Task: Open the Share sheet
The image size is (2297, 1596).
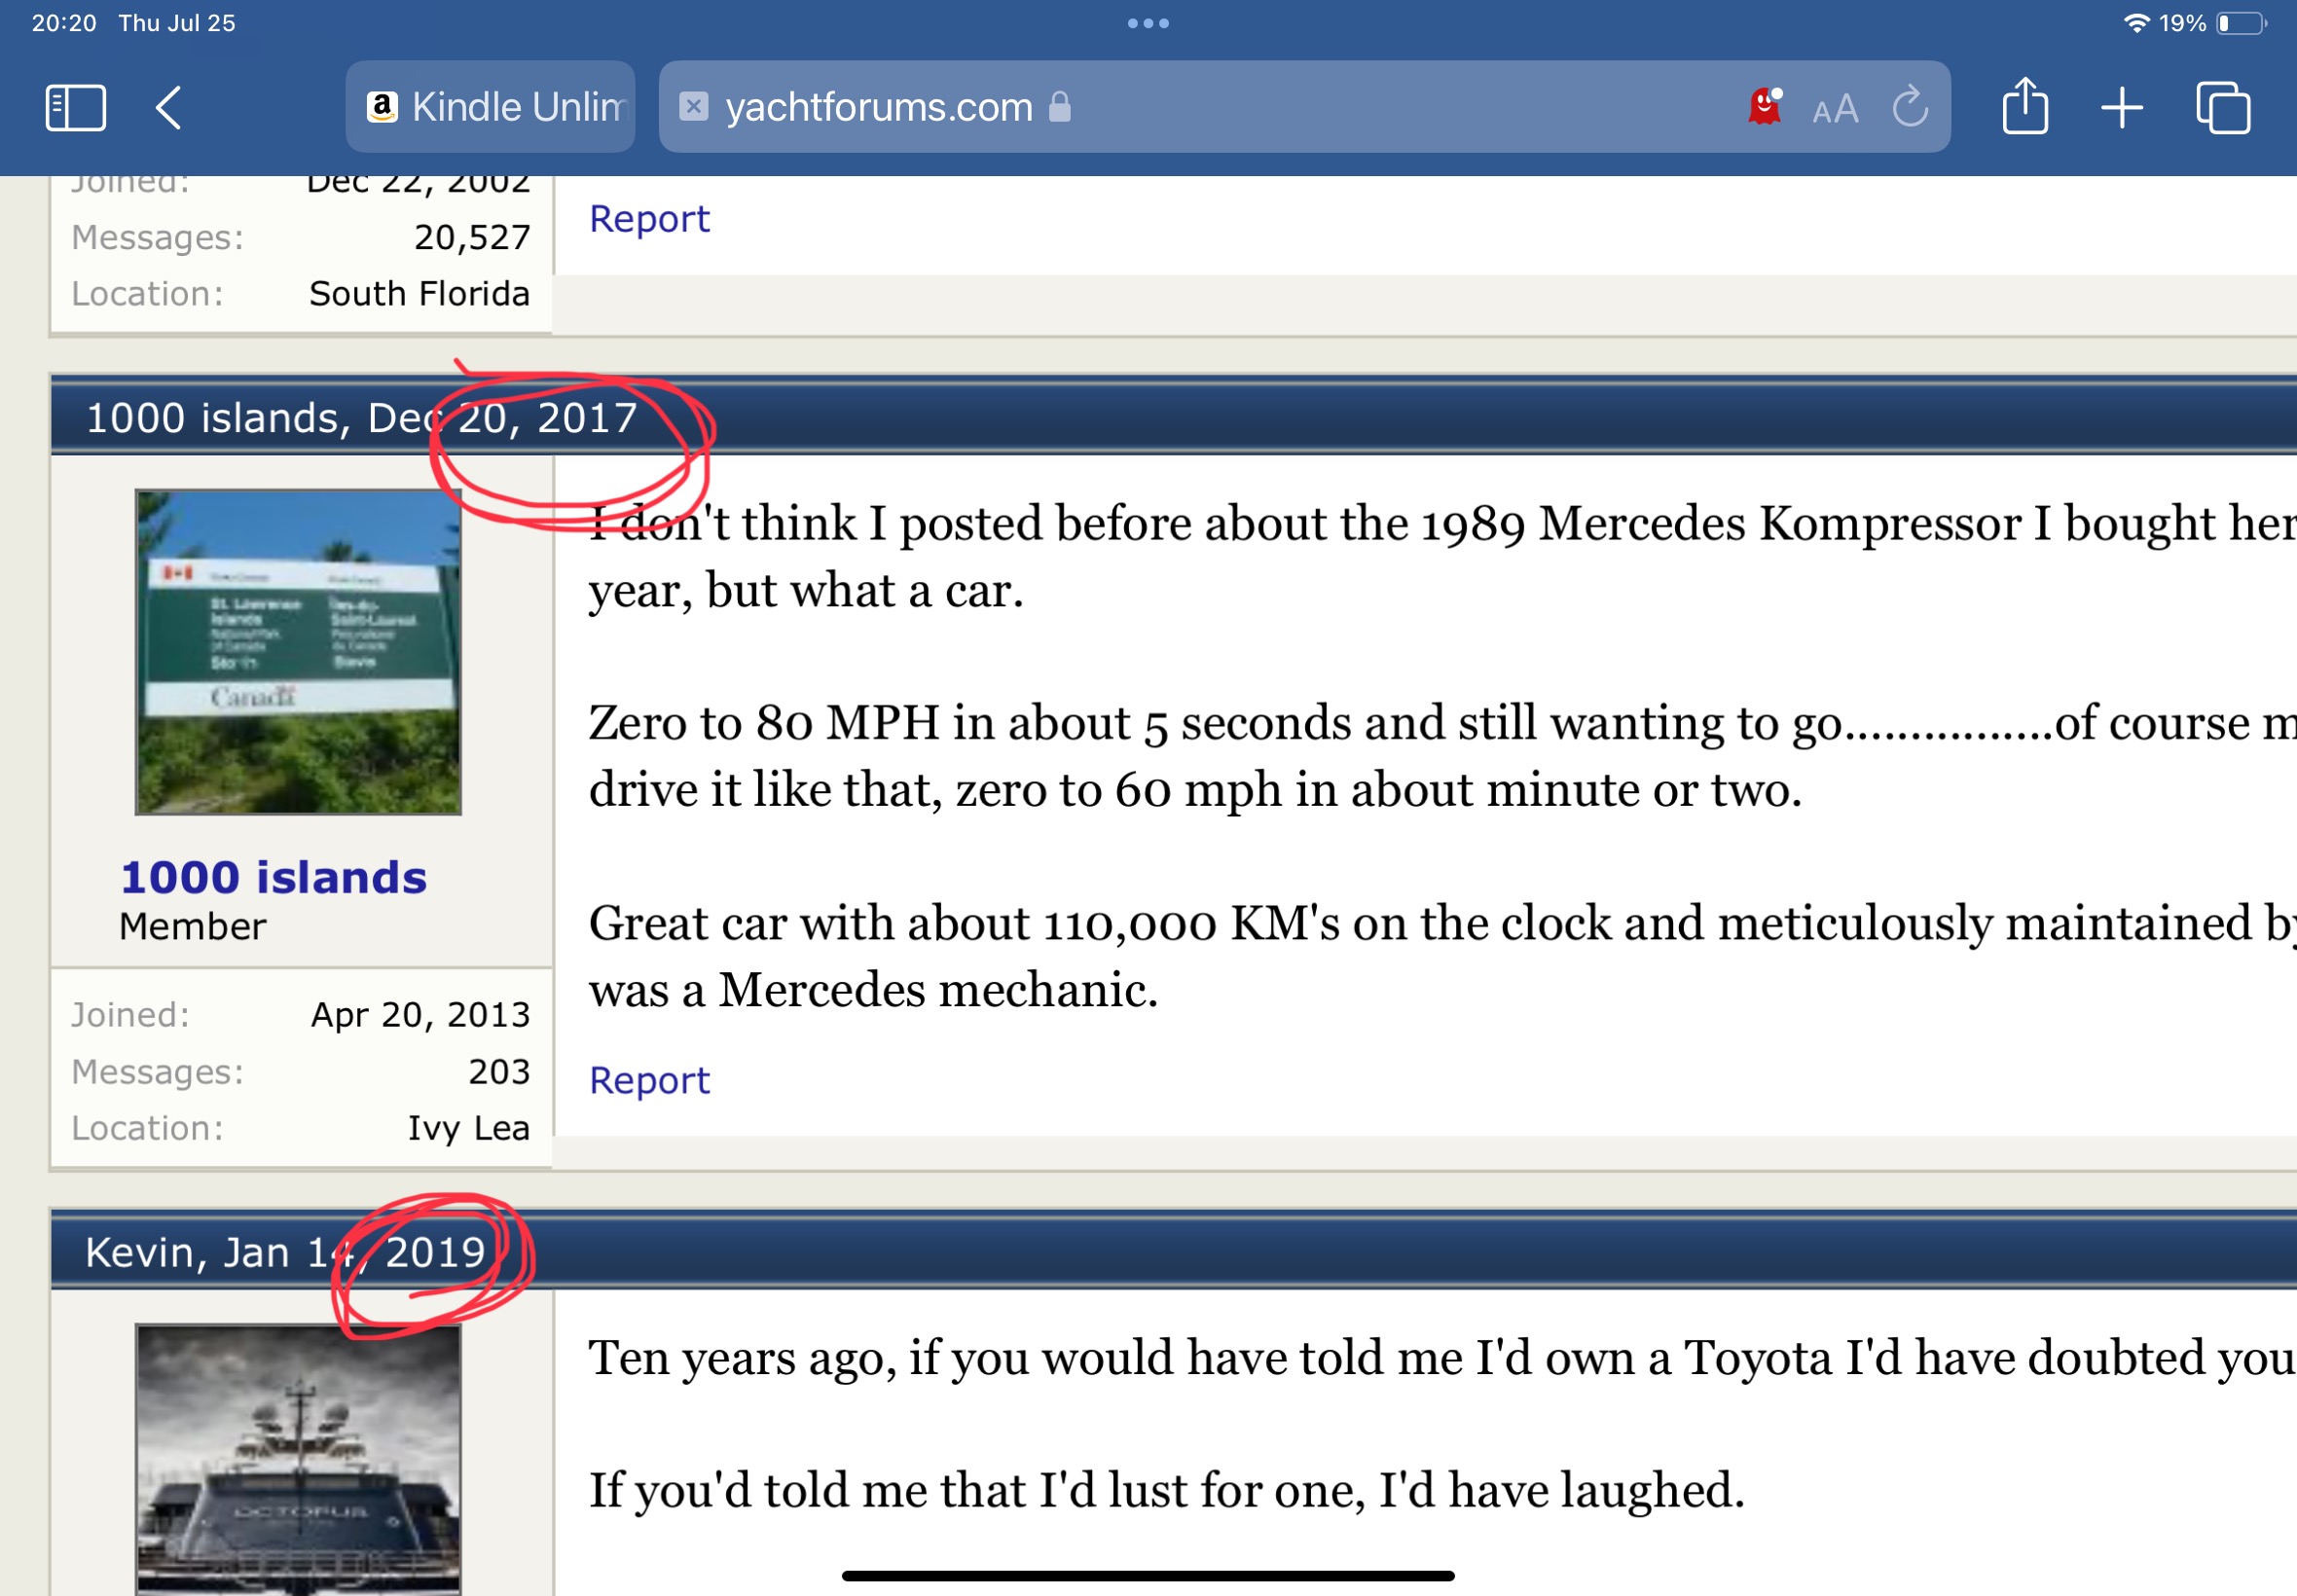Action: (2025, 106)
